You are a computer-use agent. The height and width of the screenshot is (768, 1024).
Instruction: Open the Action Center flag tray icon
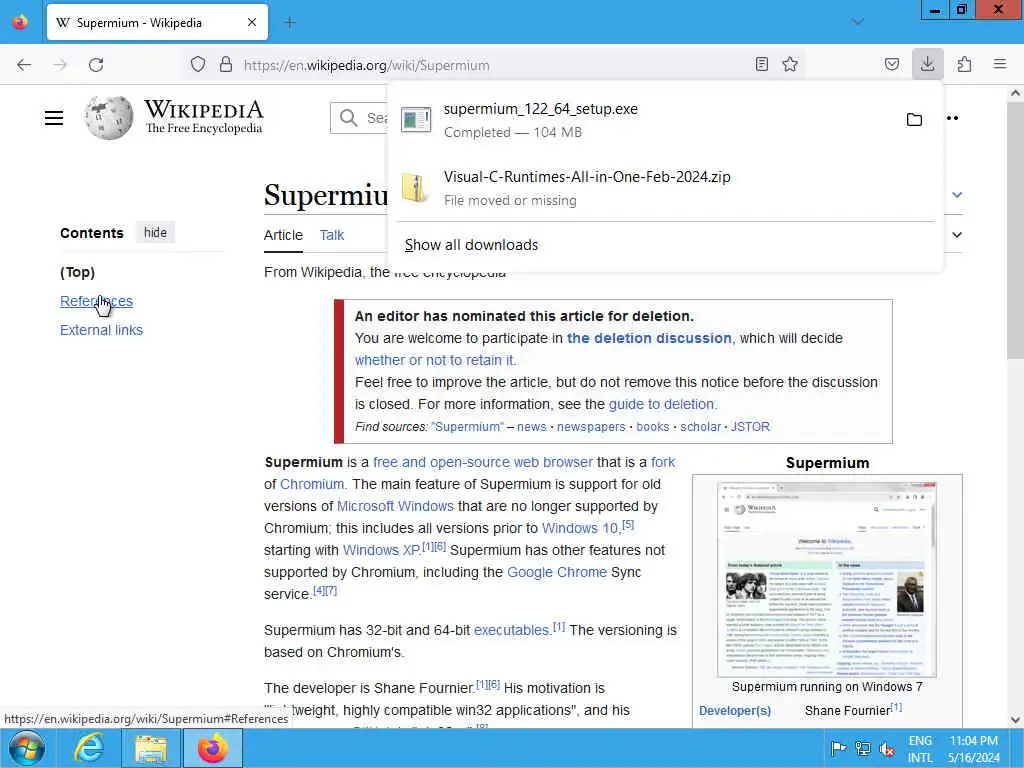[x=838, y=748]
